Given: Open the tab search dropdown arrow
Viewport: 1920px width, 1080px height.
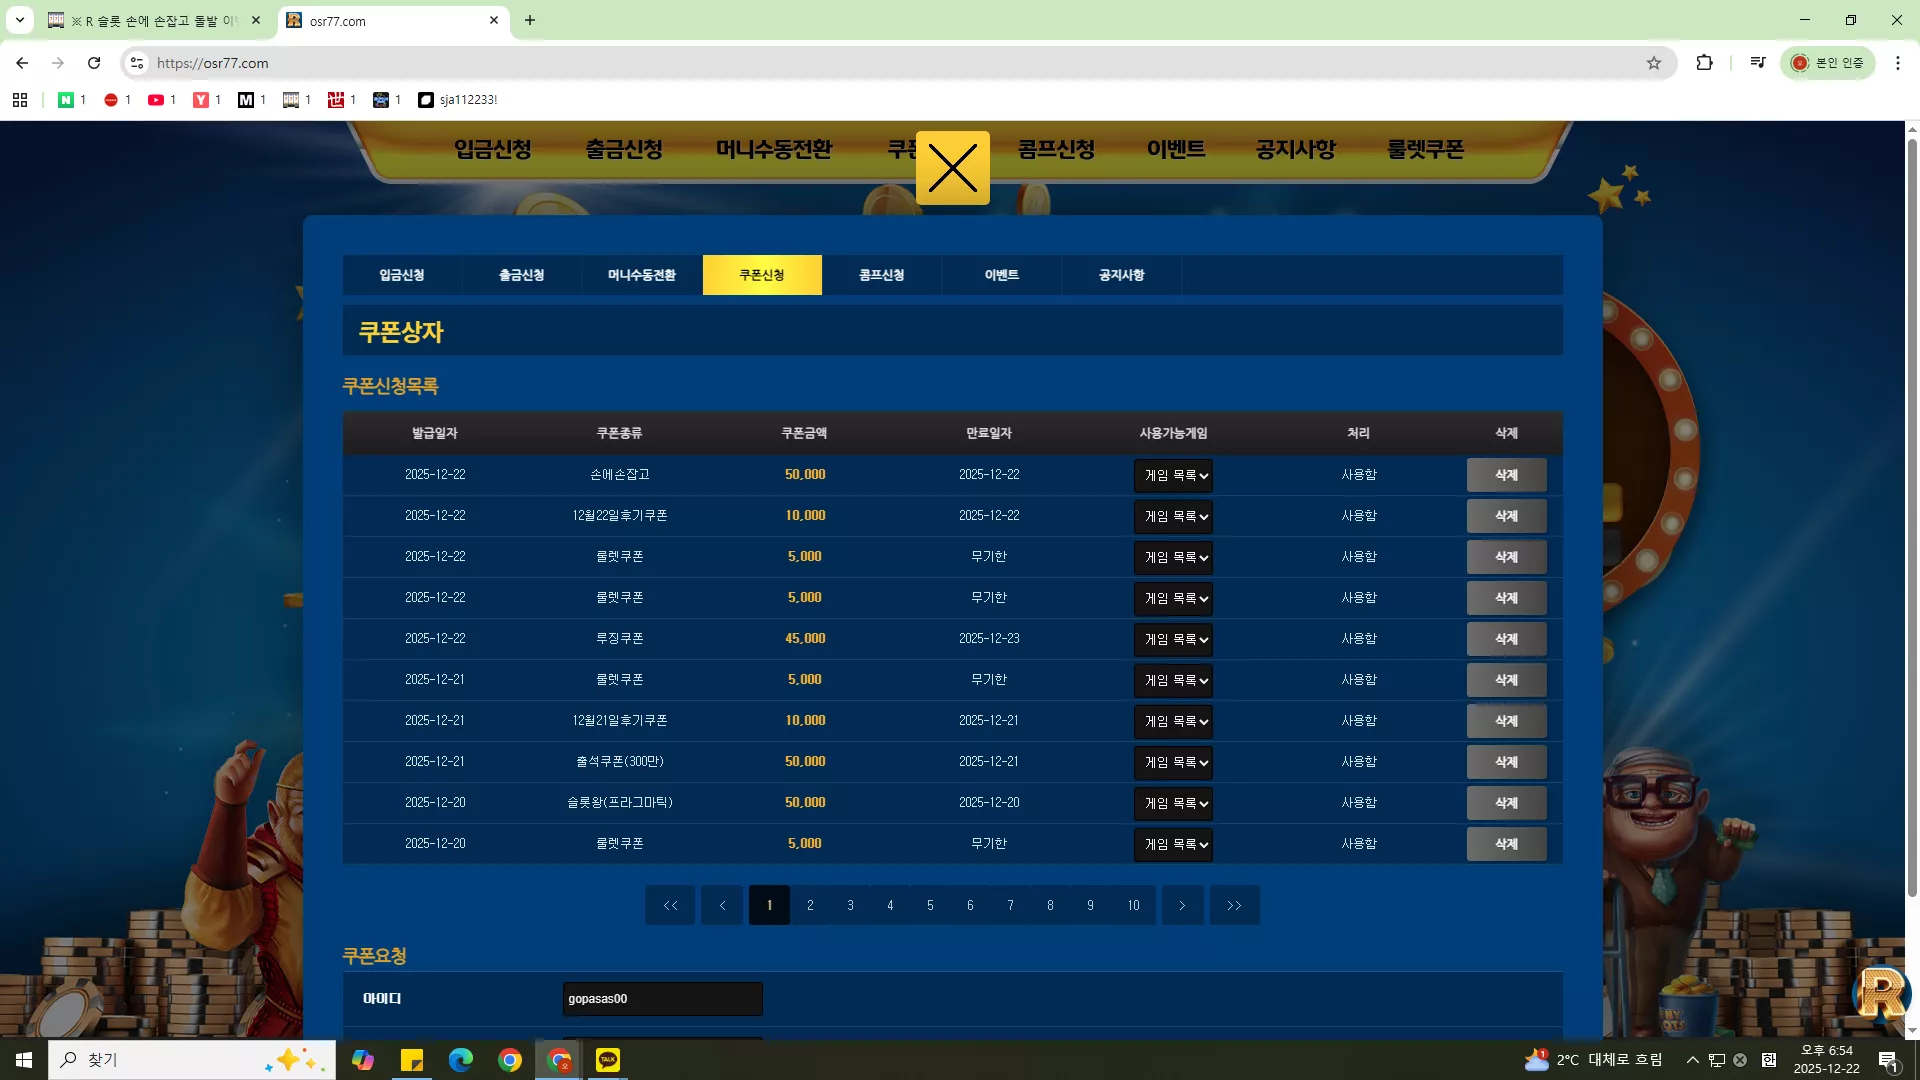Looking at the screenshot, I should [20, 20].
